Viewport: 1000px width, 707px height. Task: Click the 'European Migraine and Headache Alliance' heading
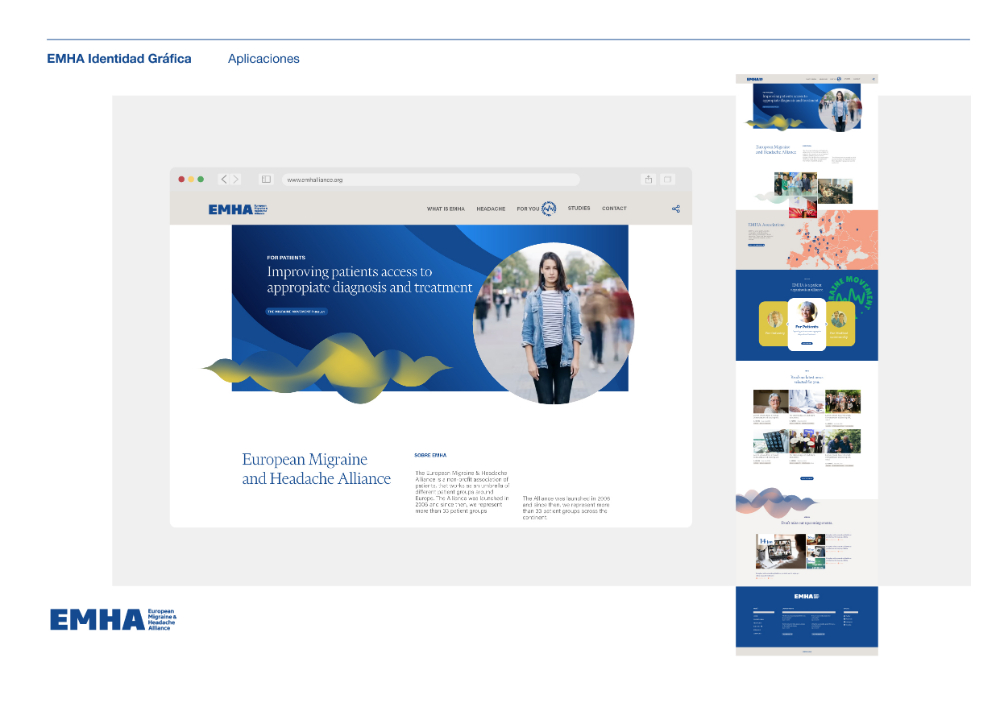click(316, 469)
